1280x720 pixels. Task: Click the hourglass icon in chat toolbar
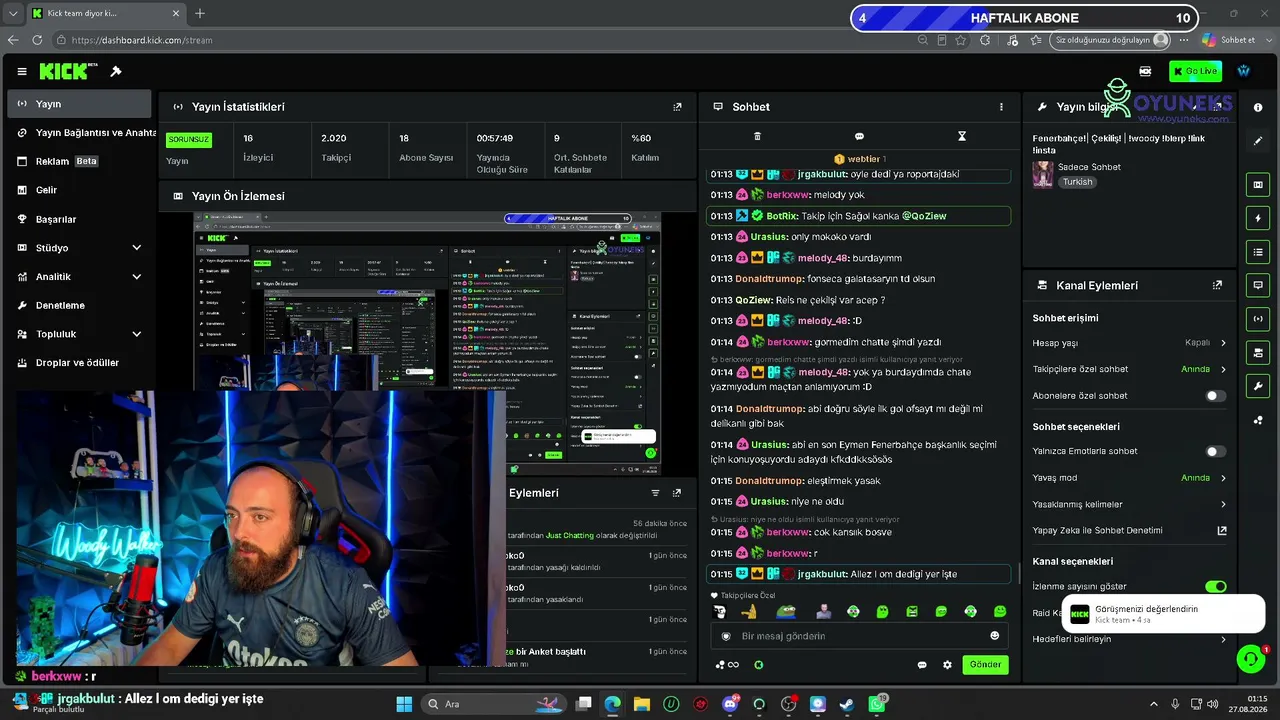pos(962,136)
